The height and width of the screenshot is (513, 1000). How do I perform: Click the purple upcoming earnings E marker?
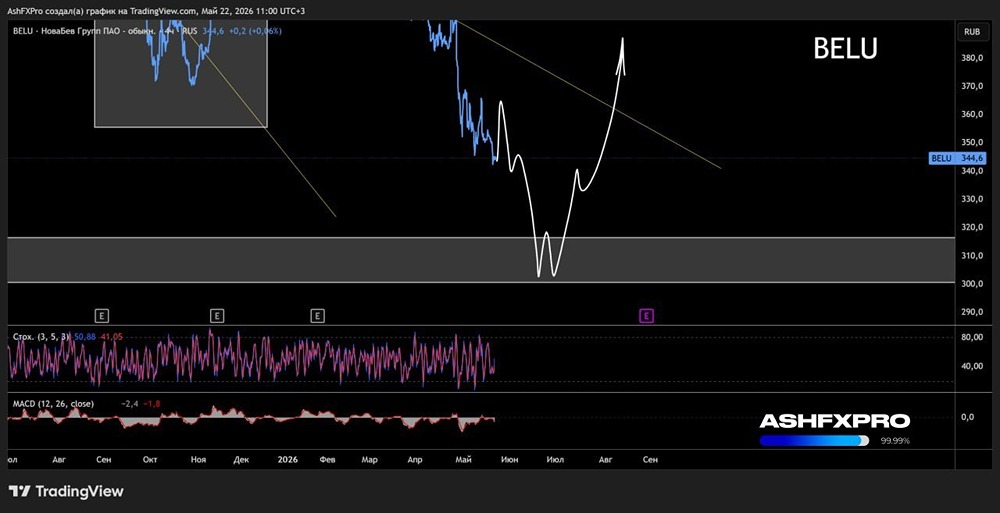pos(647,315)
